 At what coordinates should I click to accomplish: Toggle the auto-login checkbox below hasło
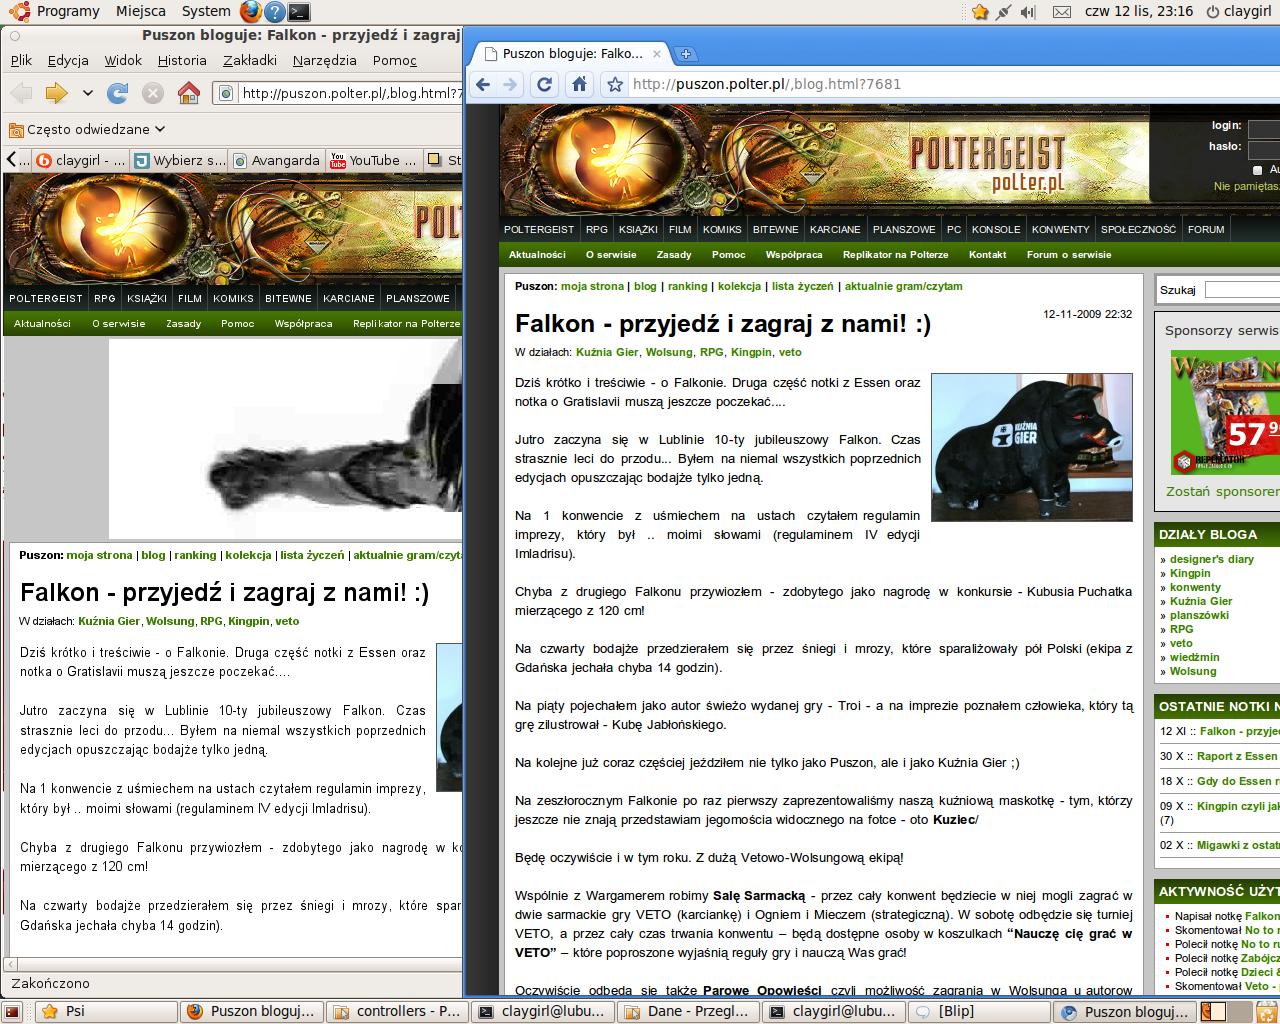1258,170
